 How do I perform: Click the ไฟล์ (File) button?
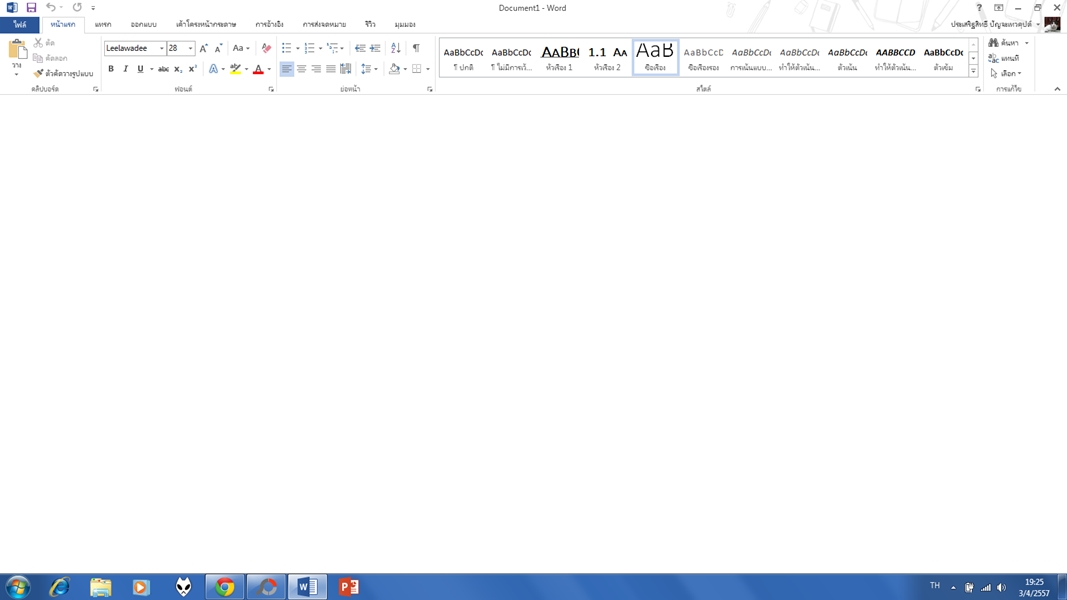(x=20, y=24)
